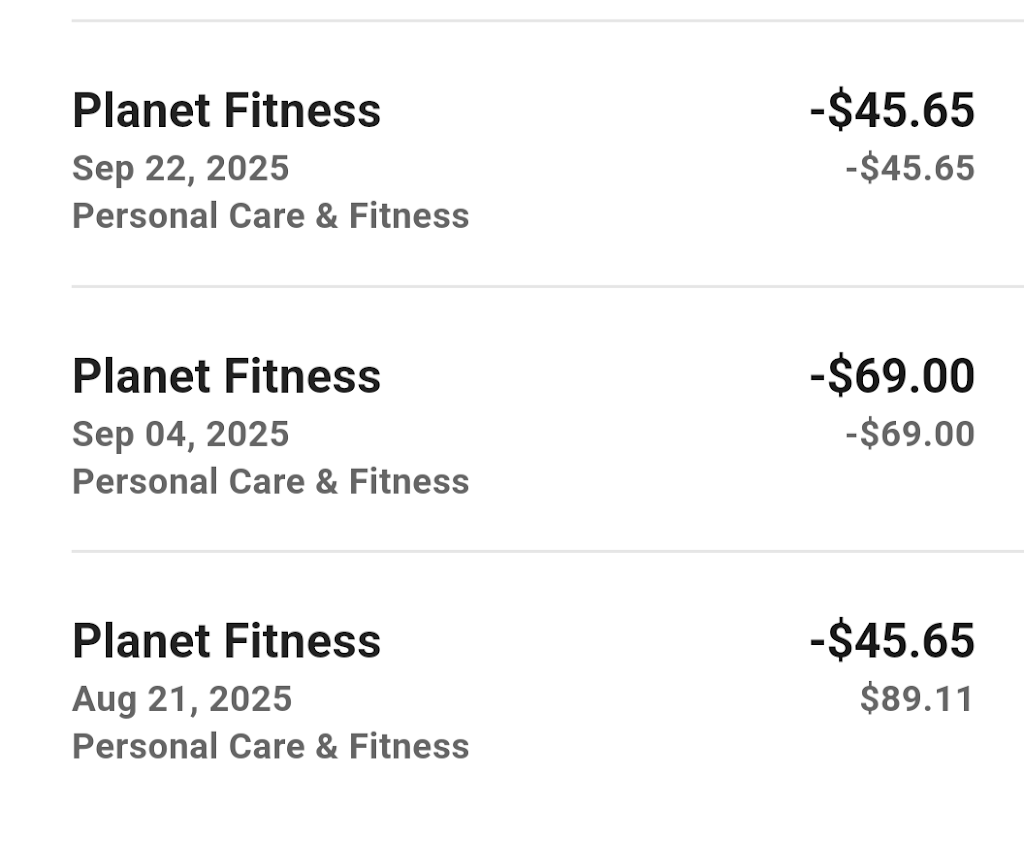Open the Sep 22 Planet Fitness merchant name
Screen dimensions: 1024x843
(x=226, y=111)
